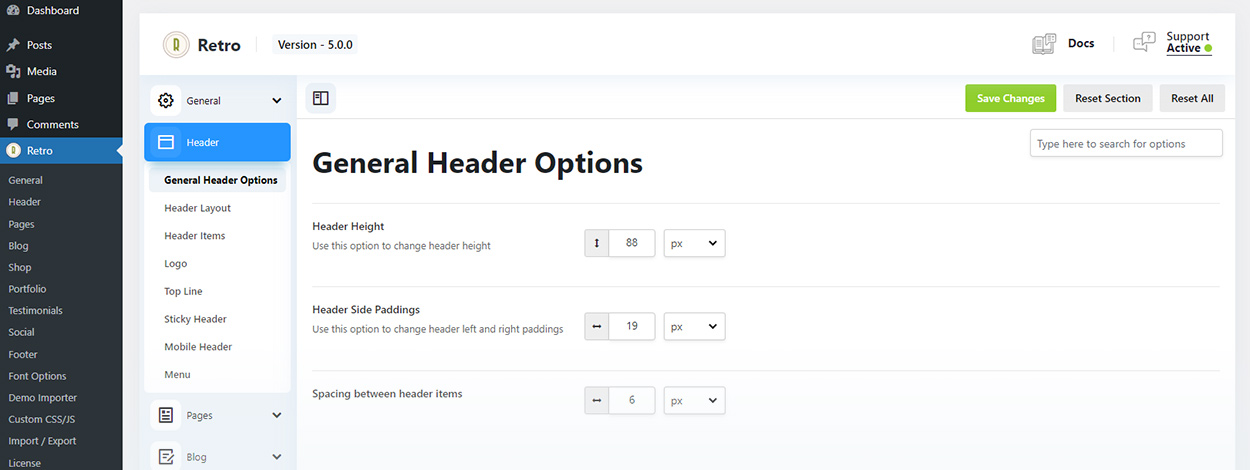Expand the General section chevron

(x=277, y=101)
